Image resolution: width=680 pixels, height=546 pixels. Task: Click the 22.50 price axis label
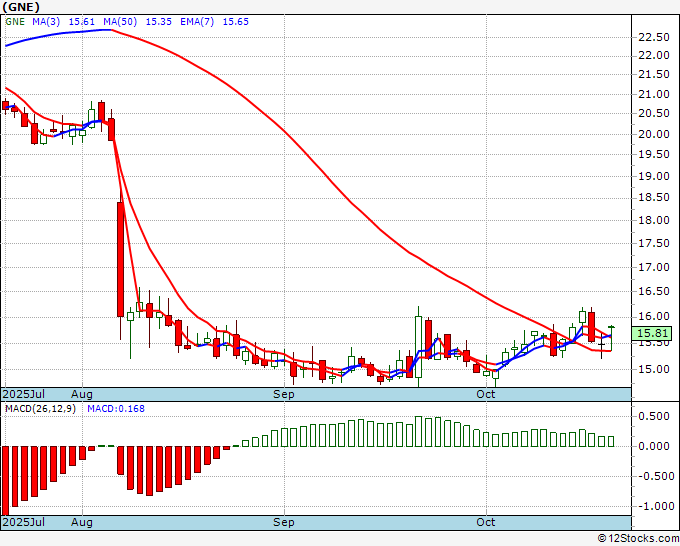pyautogui.click(x=654, y=38)
